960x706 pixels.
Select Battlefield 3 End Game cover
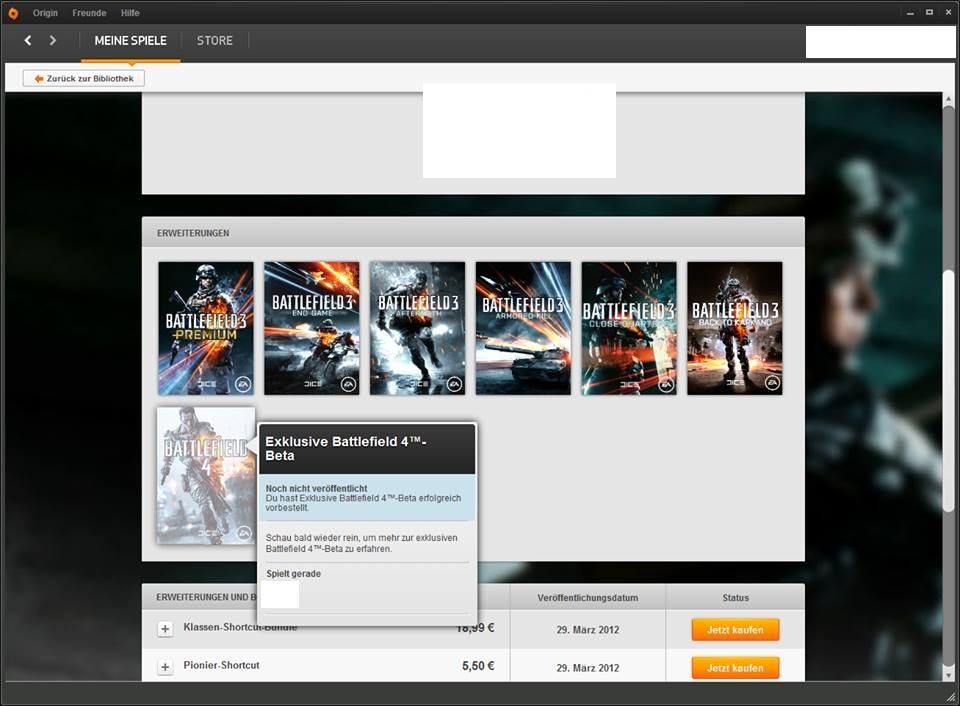pos(312,328)
